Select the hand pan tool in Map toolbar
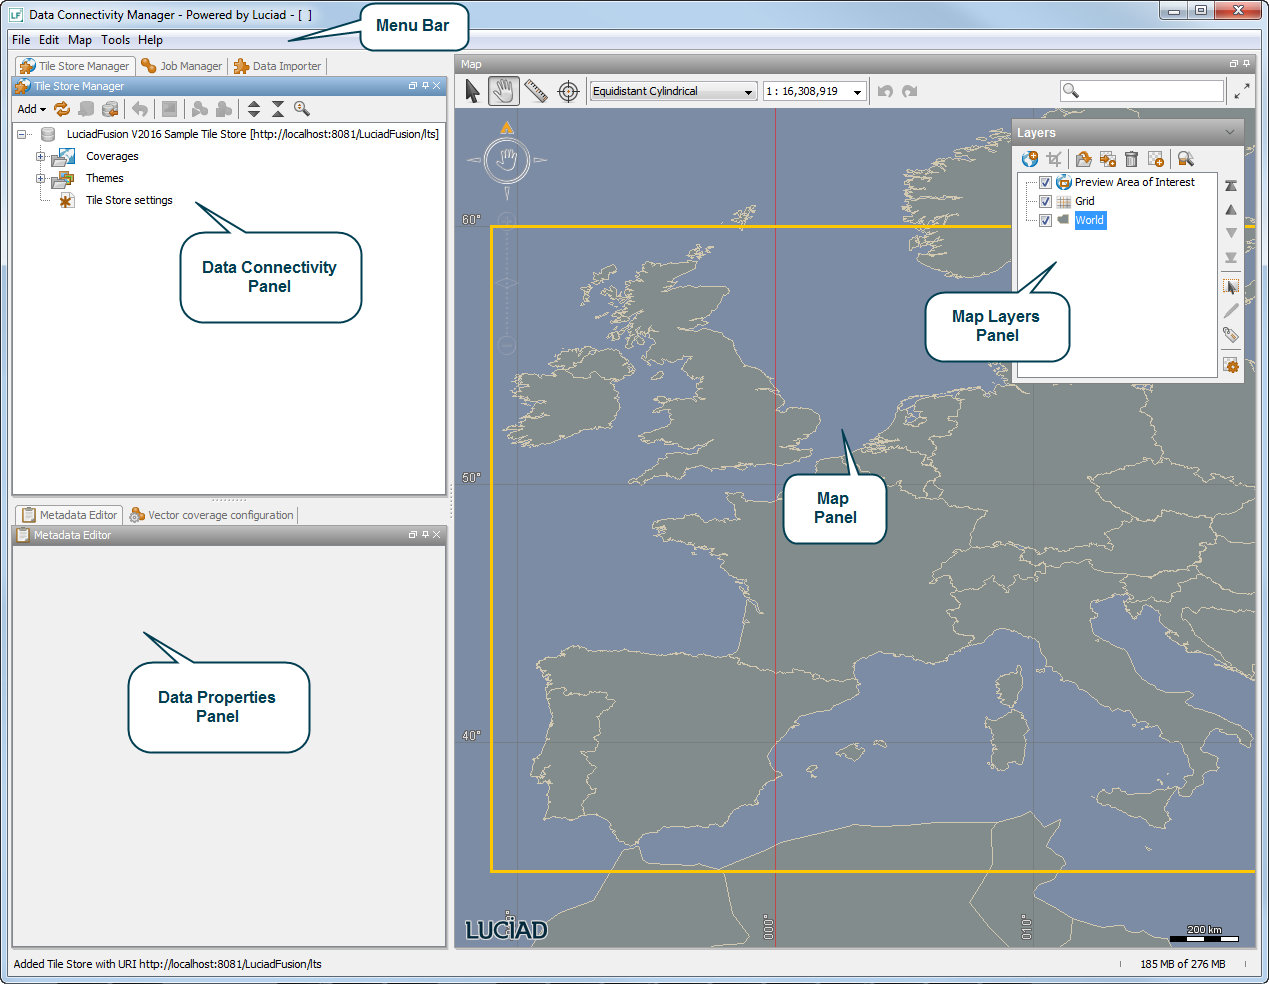The height and width of the screenshot is (984, 1269). (x=504, y=91)
